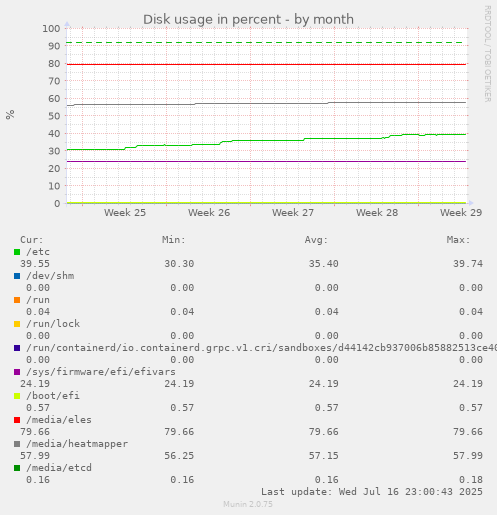Click the red /media/eles legend swatch

pyautogui.click(x=17, y=420)
